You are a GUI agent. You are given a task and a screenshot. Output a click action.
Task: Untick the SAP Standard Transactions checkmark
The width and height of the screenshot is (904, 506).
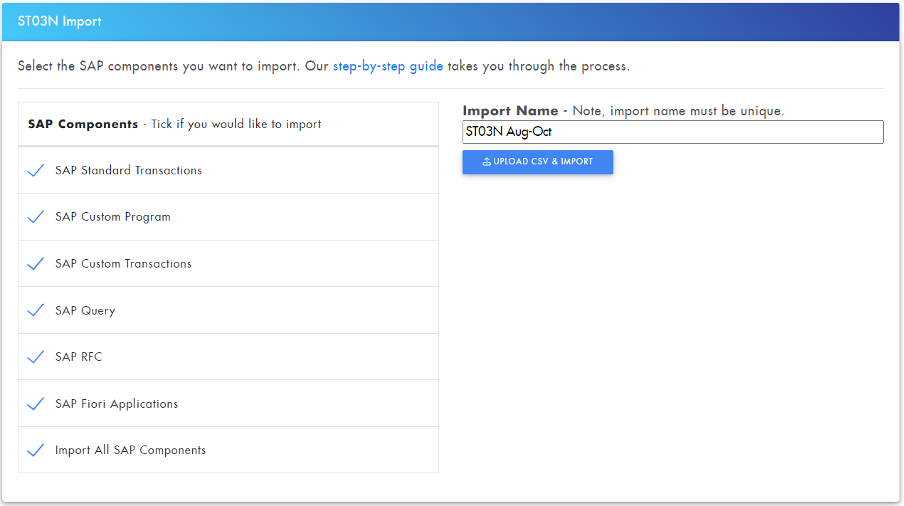35,171
